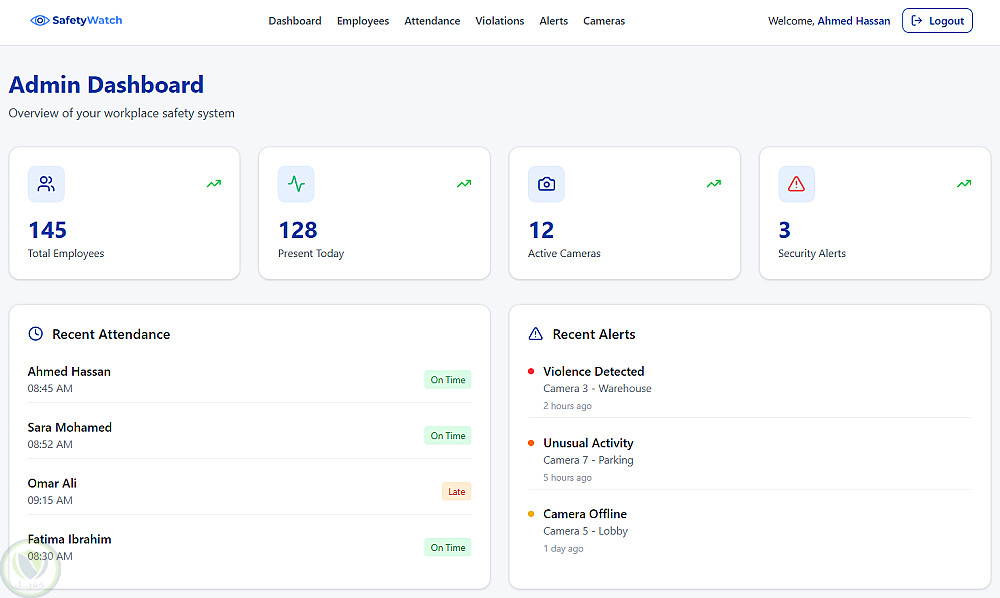Image resolution: width=1000 pixels, height=598 pixels.
Task: Click the Late badge for Omar Ali
Action: click(x=456, y=492)
